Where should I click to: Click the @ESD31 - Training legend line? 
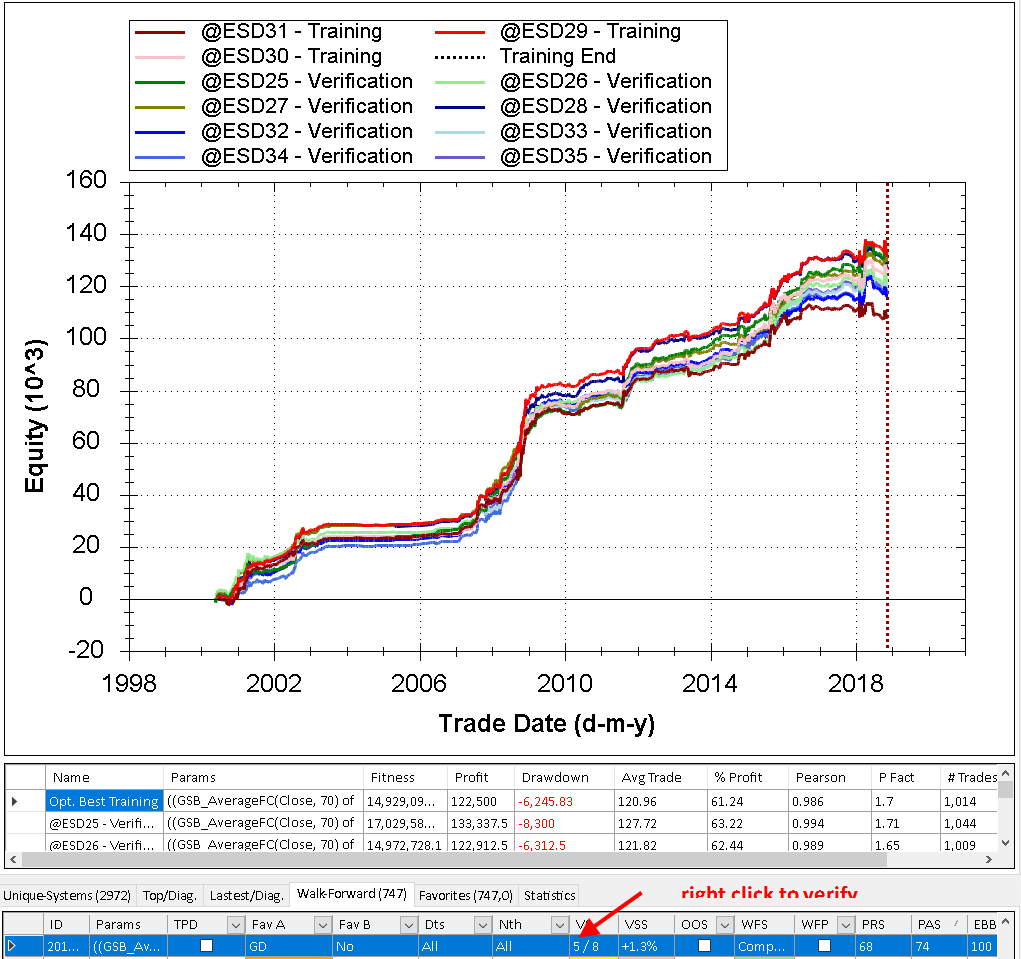[x=165, y=32]
